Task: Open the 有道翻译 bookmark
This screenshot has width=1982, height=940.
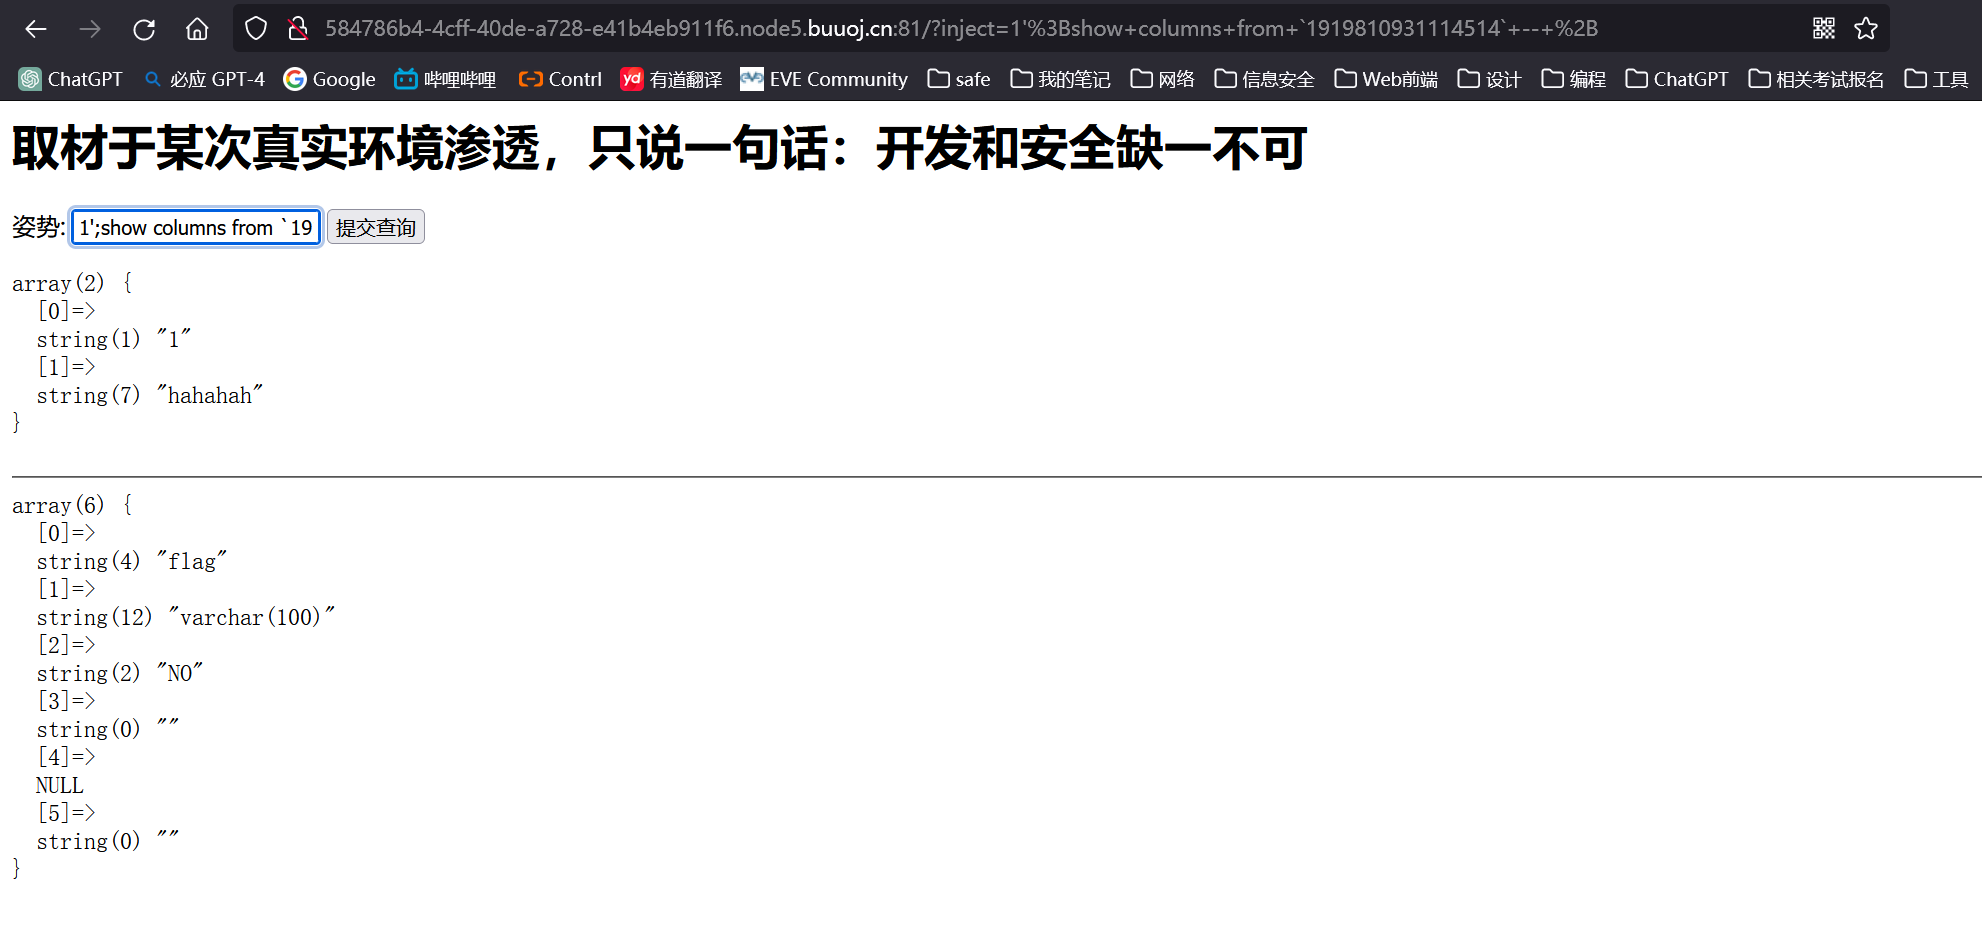Action: pos(671,79)
